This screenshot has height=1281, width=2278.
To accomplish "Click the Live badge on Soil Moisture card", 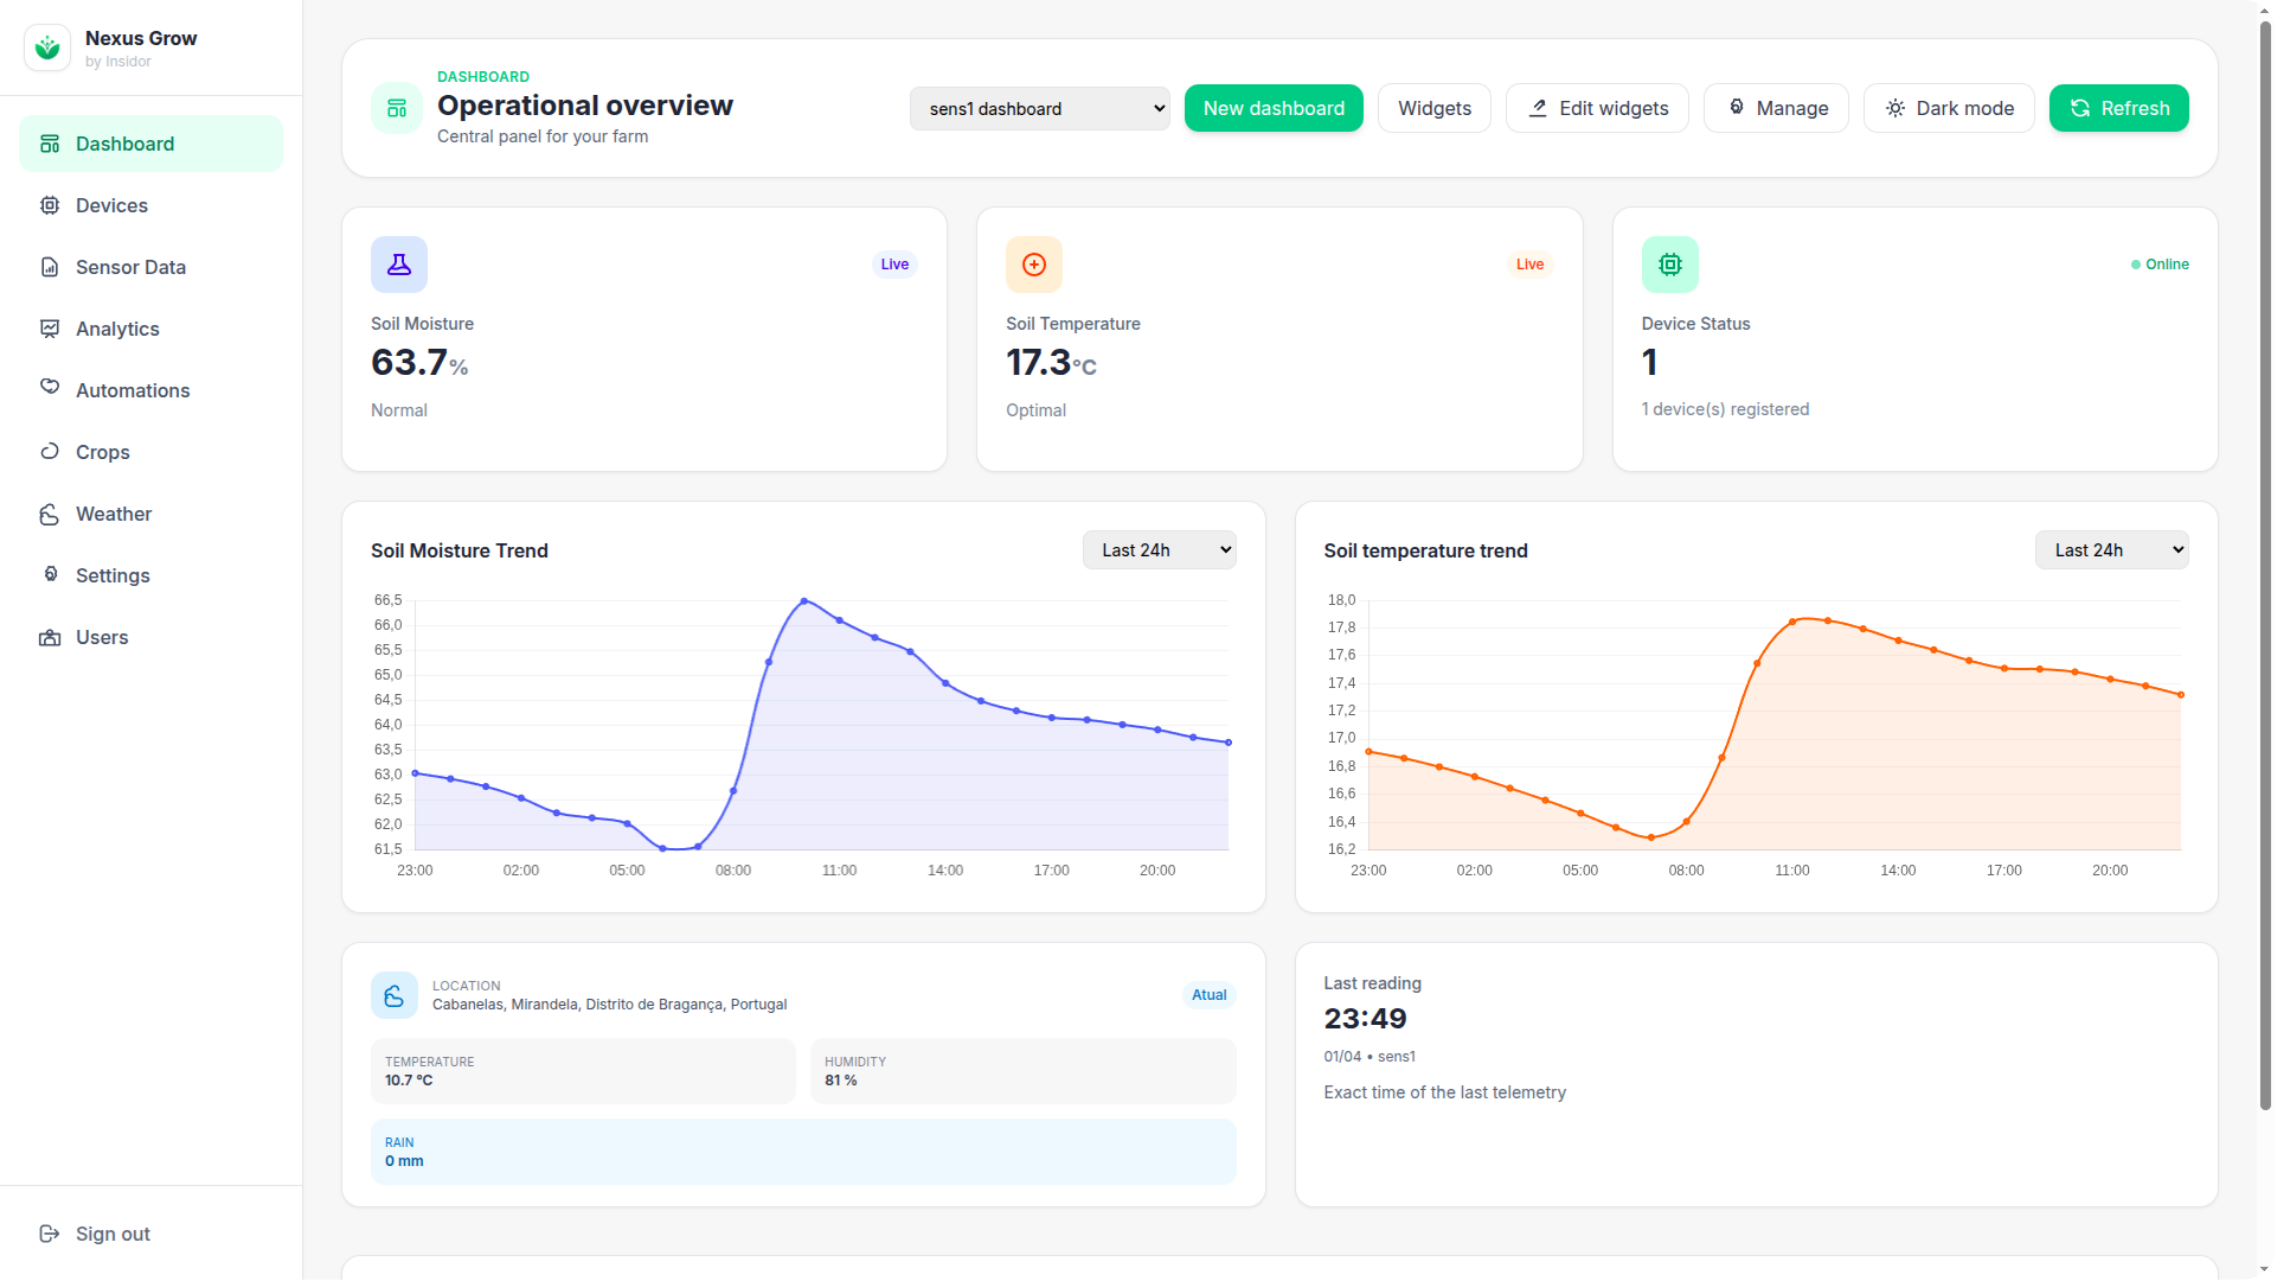I will [894, 264].
